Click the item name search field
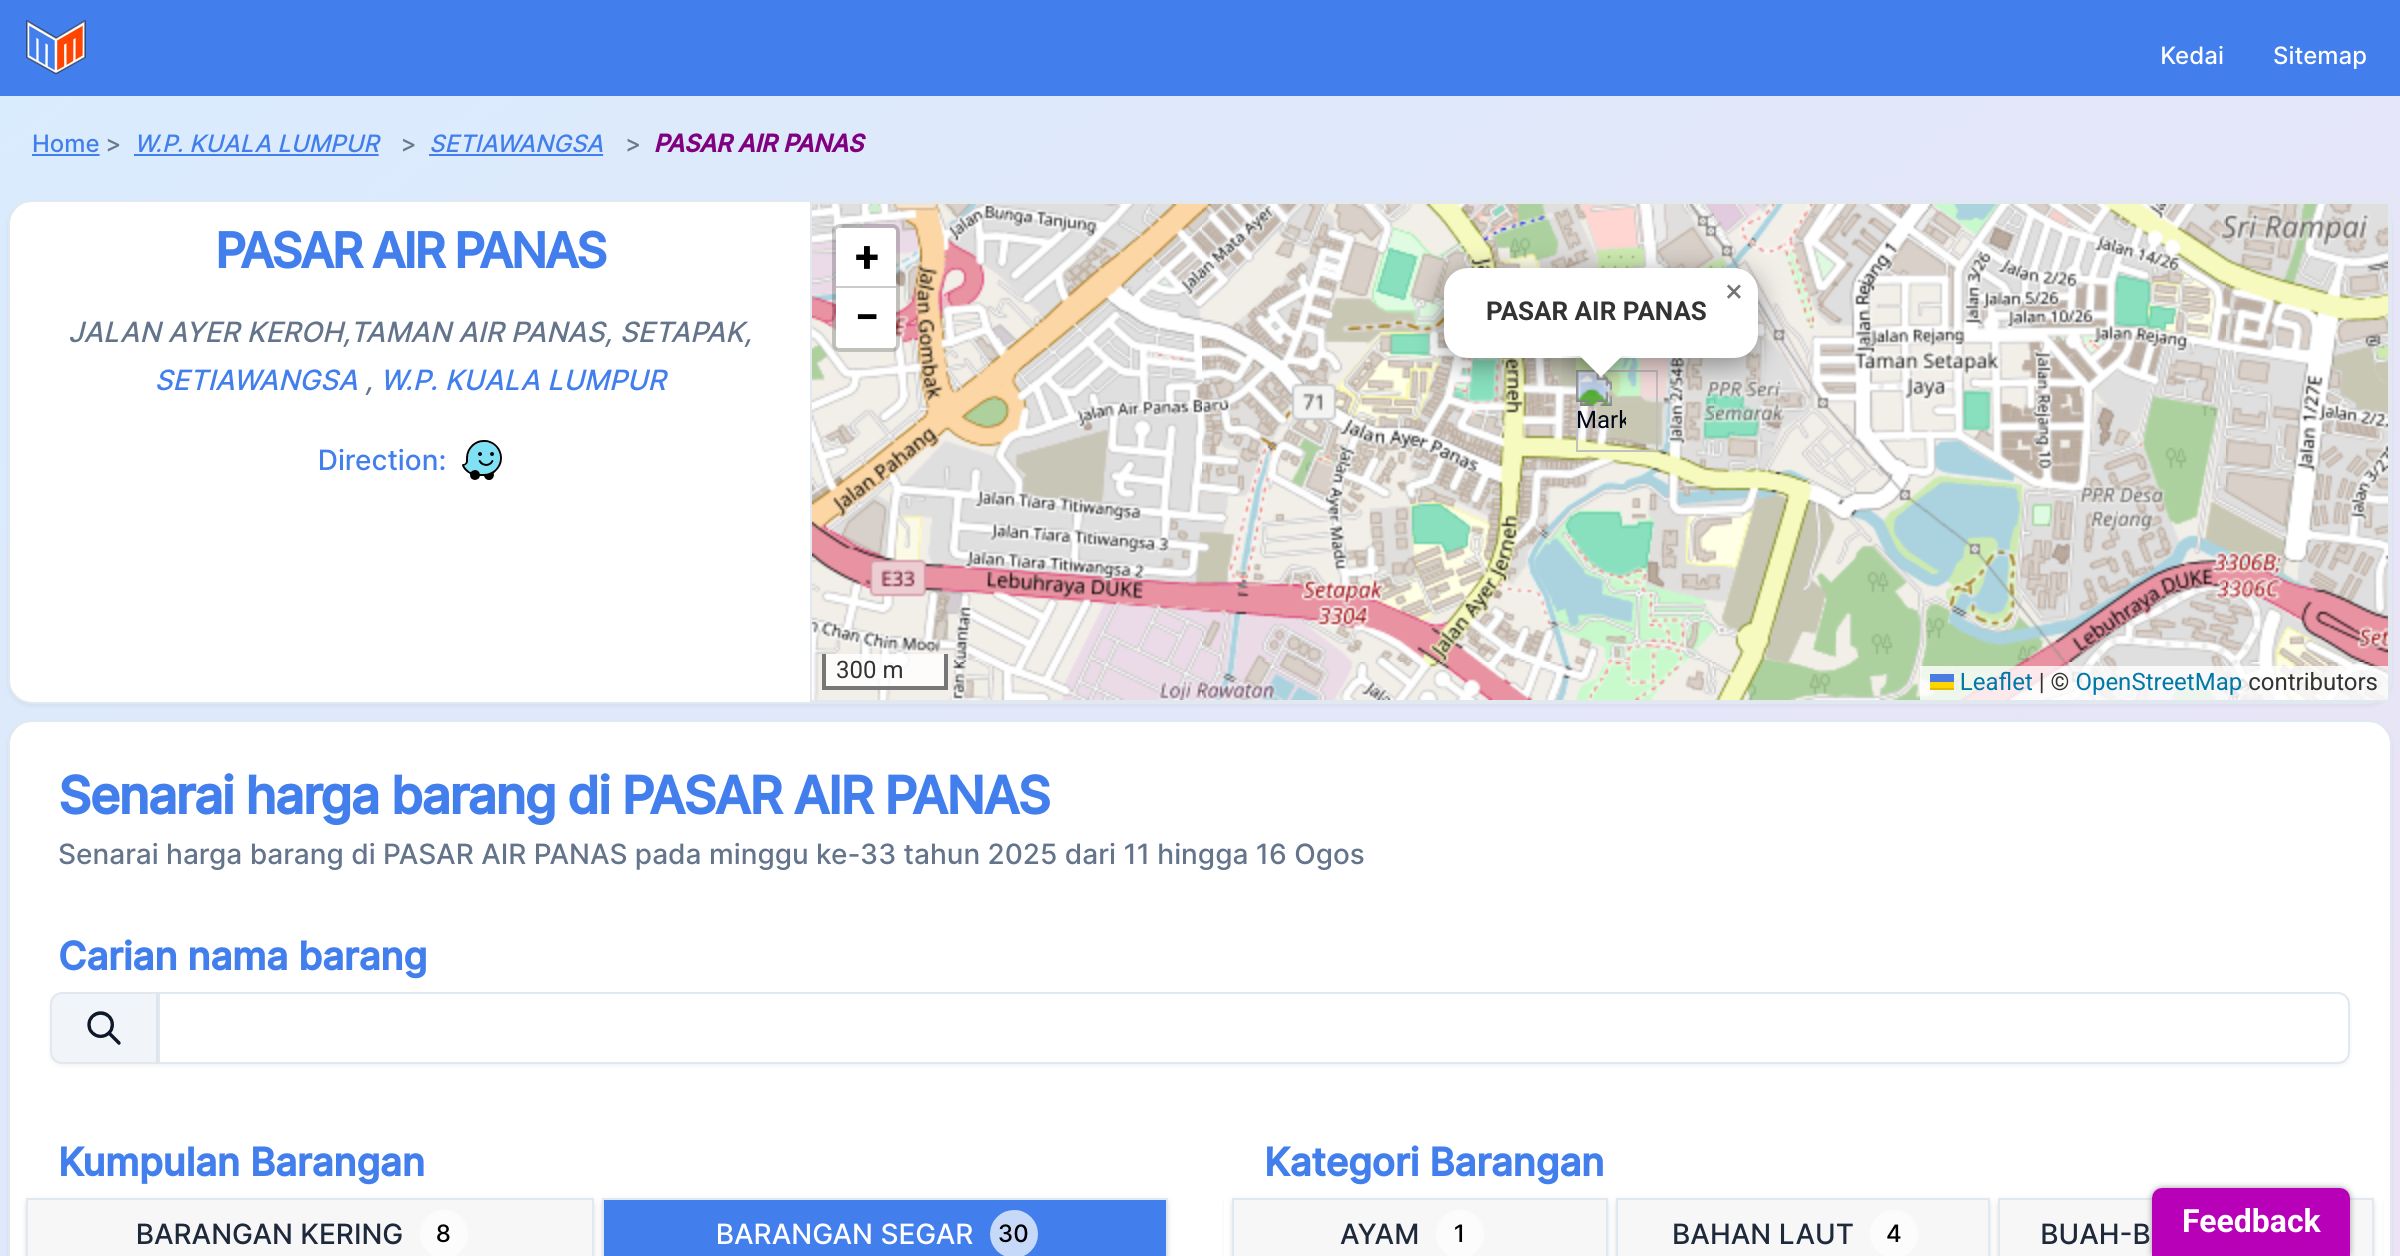Viewport: 2400px width, 1256px height. tap(1252, 1028)
